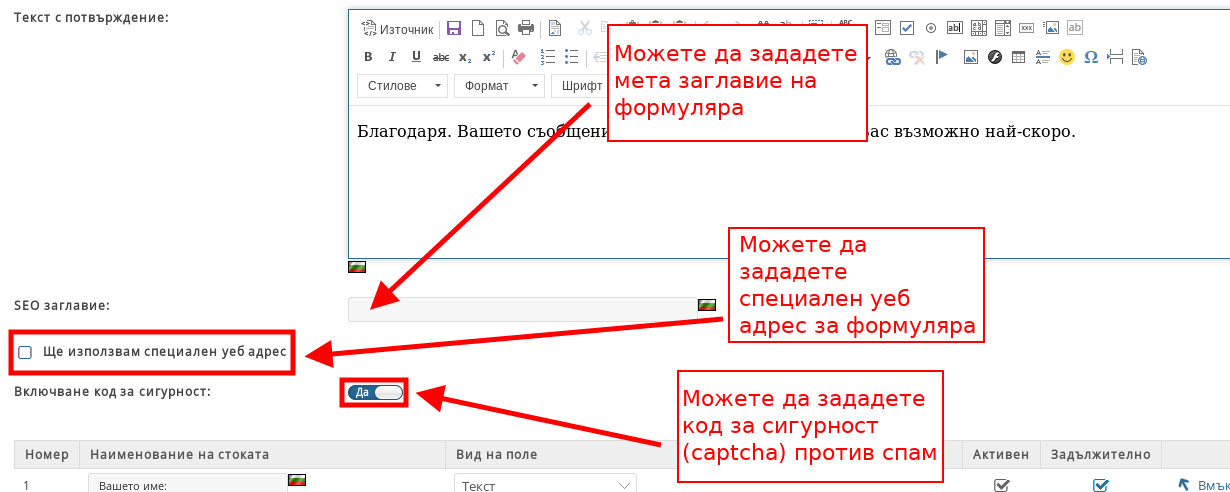Toggle bold formatting

point(368,57)
